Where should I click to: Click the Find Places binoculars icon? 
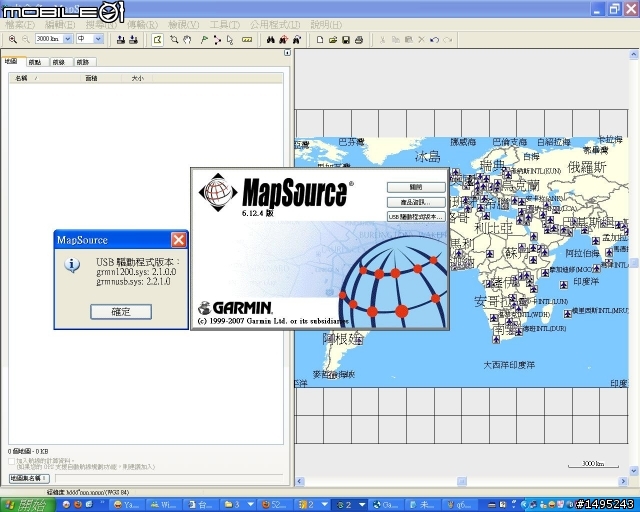click(x=270, y=40)
